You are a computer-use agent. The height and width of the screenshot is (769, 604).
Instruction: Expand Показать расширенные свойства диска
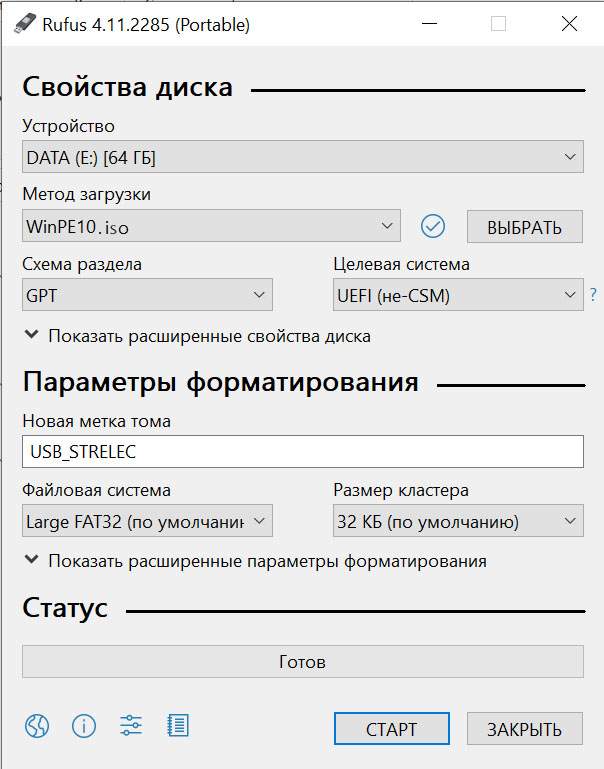tap(197, 336)
